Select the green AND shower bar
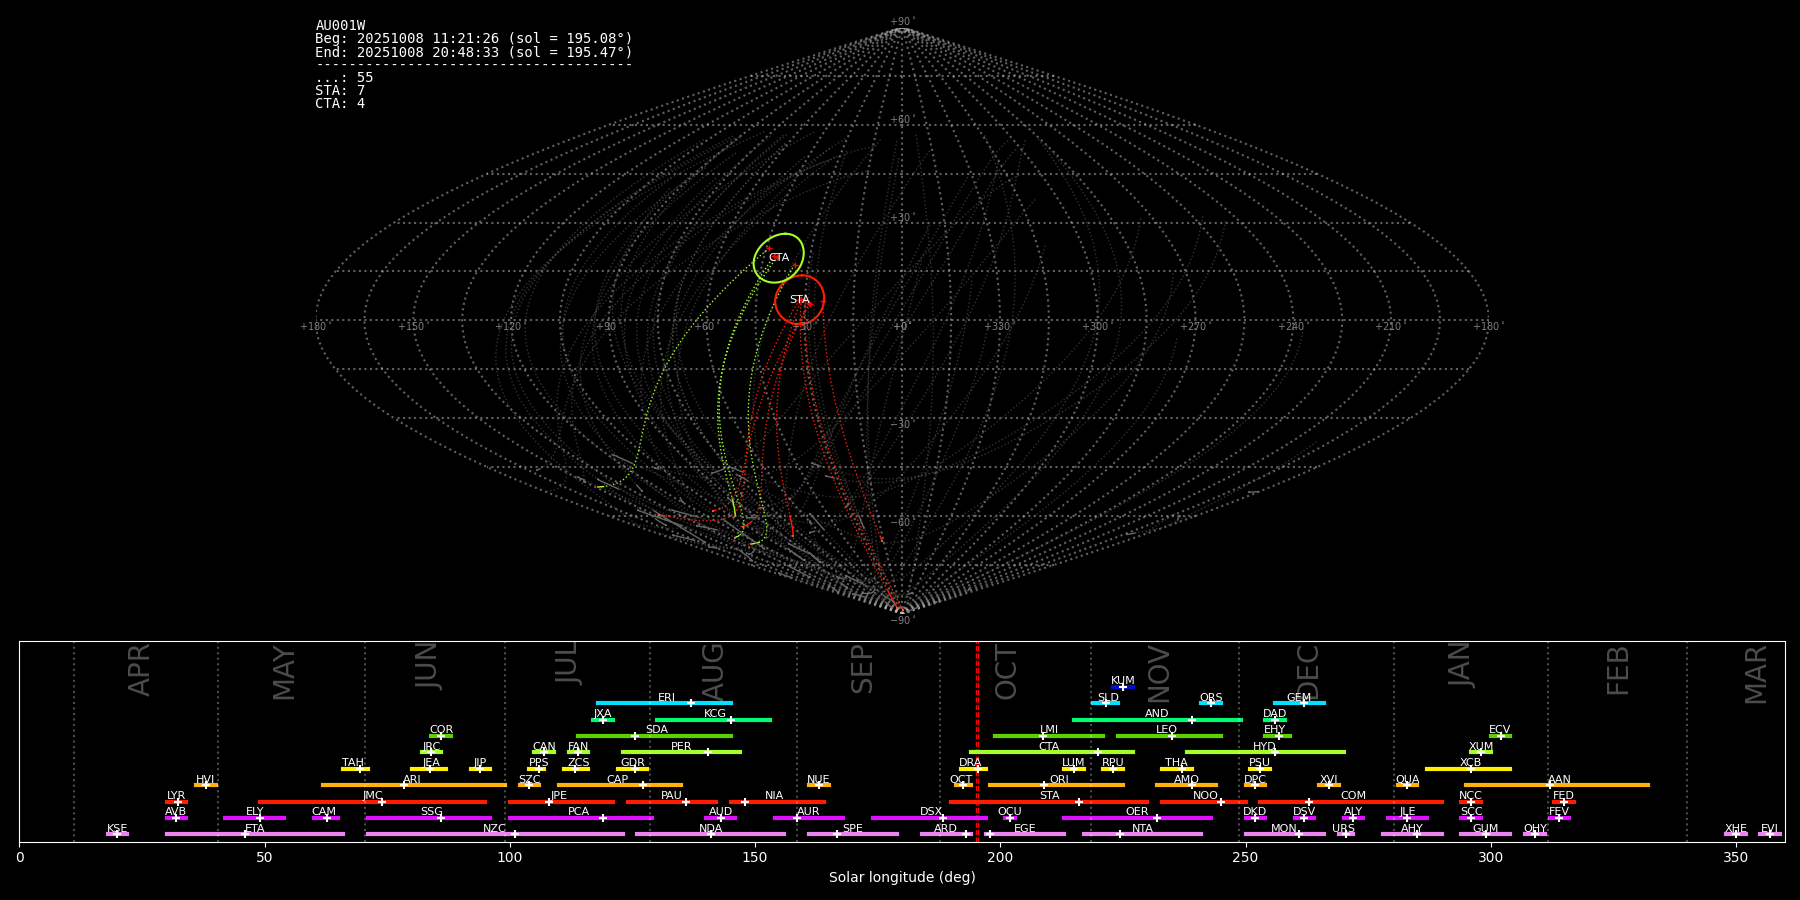Image resolution: width=1800 pixels, height=900 pixels. [x=1156, y=719]
